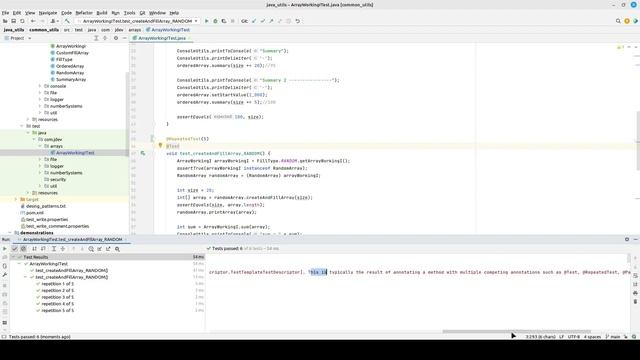Debug the configuration with the bug icon
Image resolution: width=640 pixels, height=360 pixels.
215,21
